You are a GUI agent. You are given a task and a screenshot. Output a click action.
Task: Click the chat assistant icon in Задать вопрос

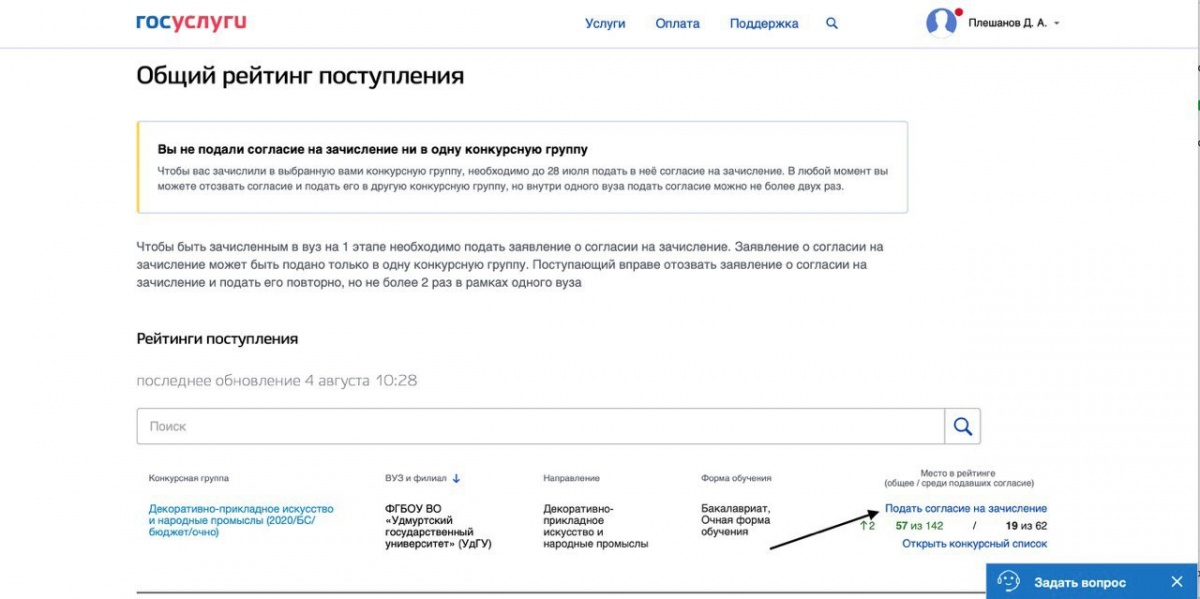(x=1008, y=582)
